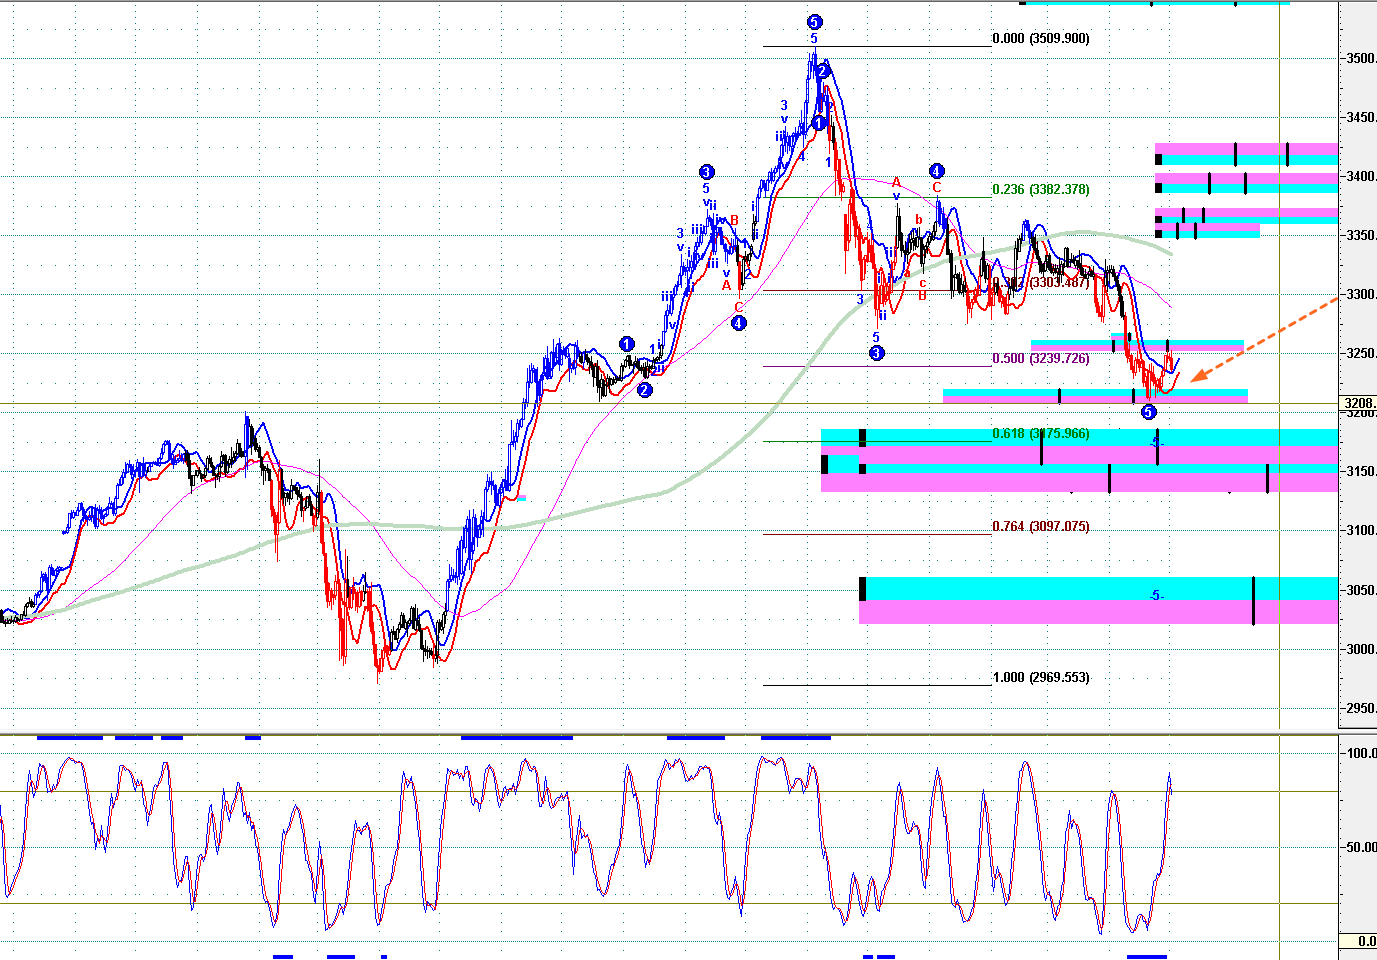Select the circled wave 5 marker at the 3208 low
Image resolution: width=1377 pixels, height=960 pixels.
[1148, 412]
